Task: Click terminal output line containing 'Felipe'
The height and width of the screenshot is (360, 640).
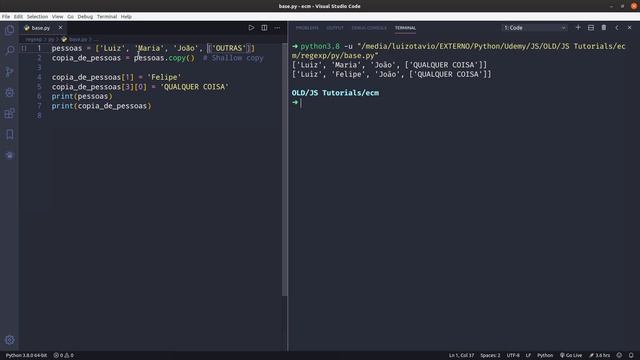Action: [x=391, y=74]
